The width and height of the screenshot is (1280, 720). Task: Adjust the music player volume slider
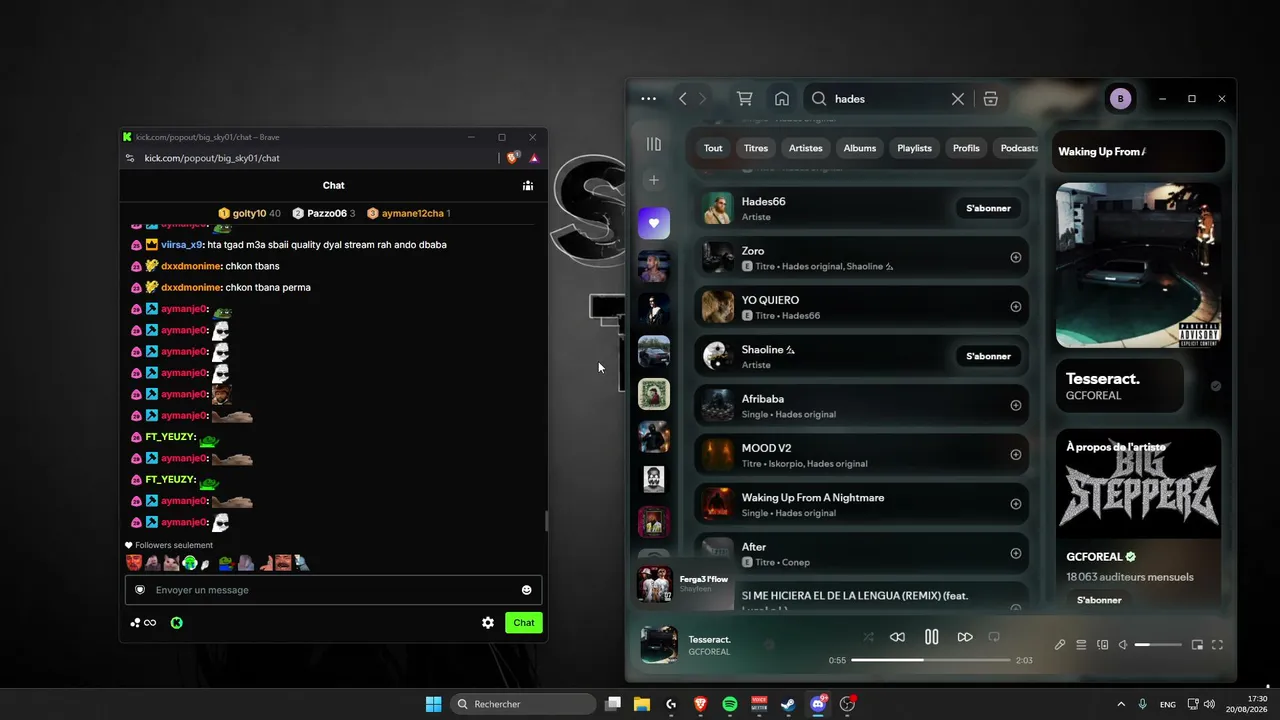(1157, 645)
